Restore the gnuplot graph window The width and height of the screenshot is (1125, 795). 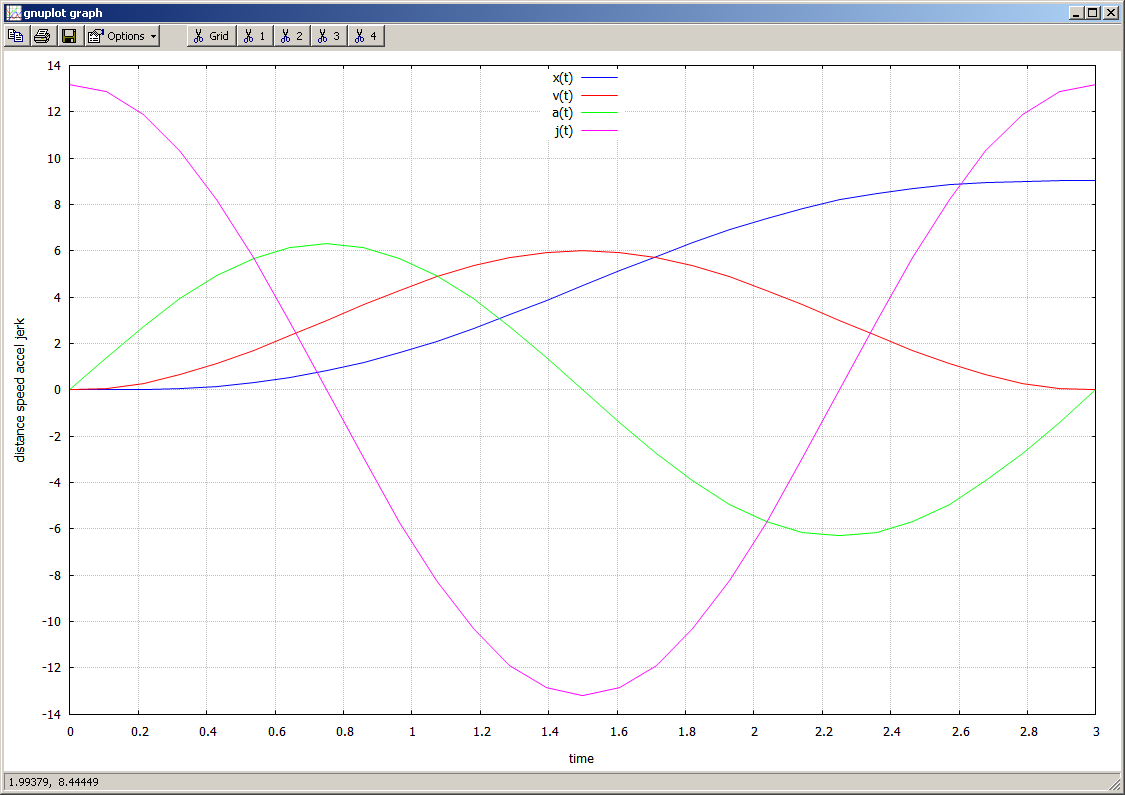(1092, 13)
